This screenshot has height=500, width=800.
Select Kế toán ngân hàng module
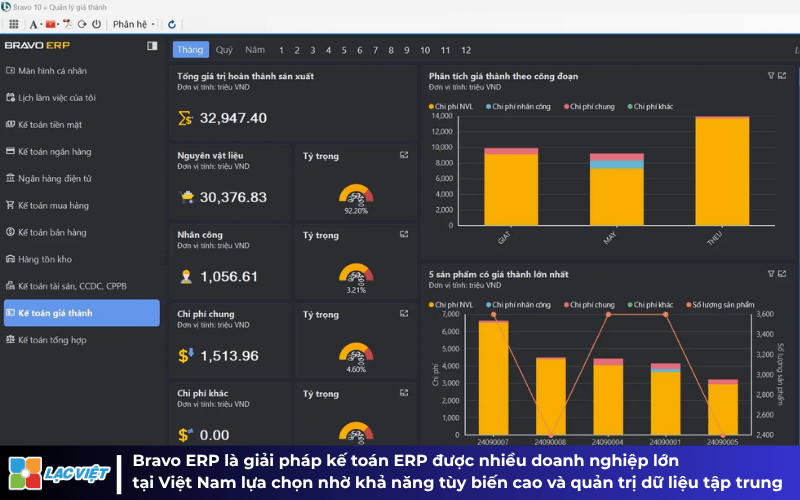pos(48,152)
